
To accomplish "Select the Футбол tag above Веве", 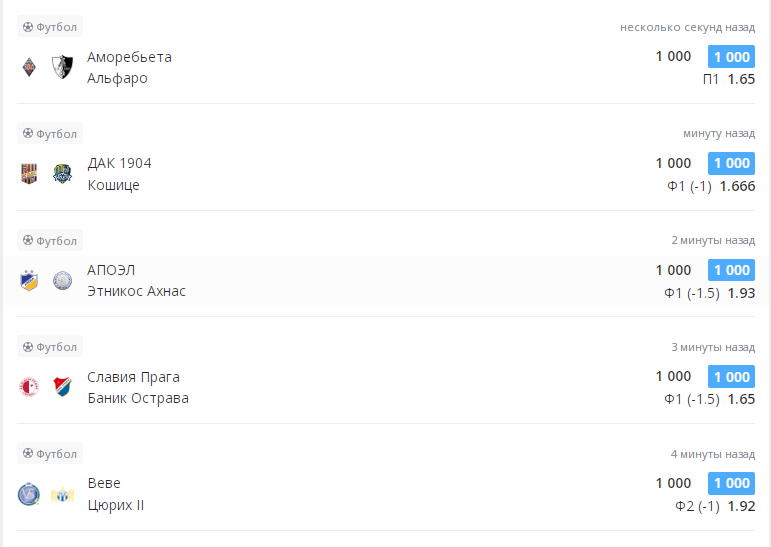I will [x=50, y=454].
